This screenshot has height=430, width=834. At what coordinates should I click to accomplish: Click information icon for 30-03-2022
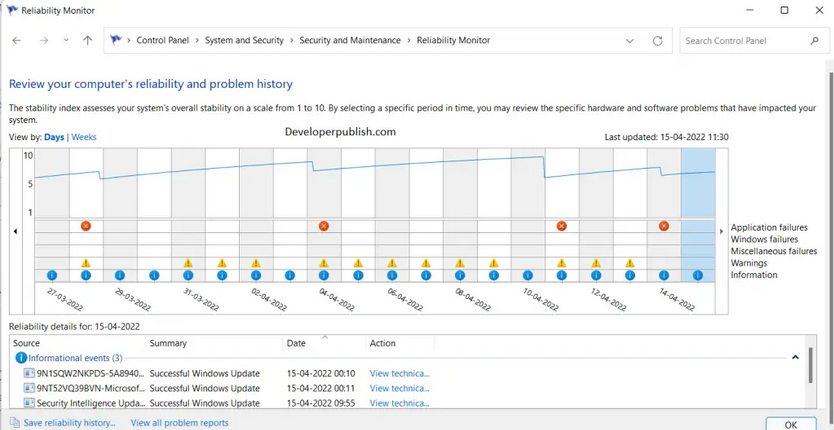coord(154,276)
